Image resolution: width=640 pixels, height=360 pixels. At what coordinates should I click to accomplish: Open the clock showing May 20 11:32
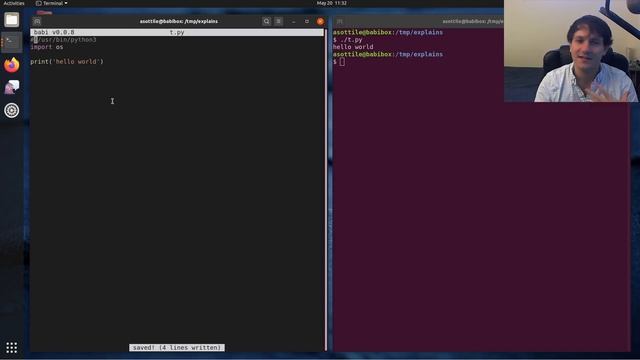coord(331,3)
